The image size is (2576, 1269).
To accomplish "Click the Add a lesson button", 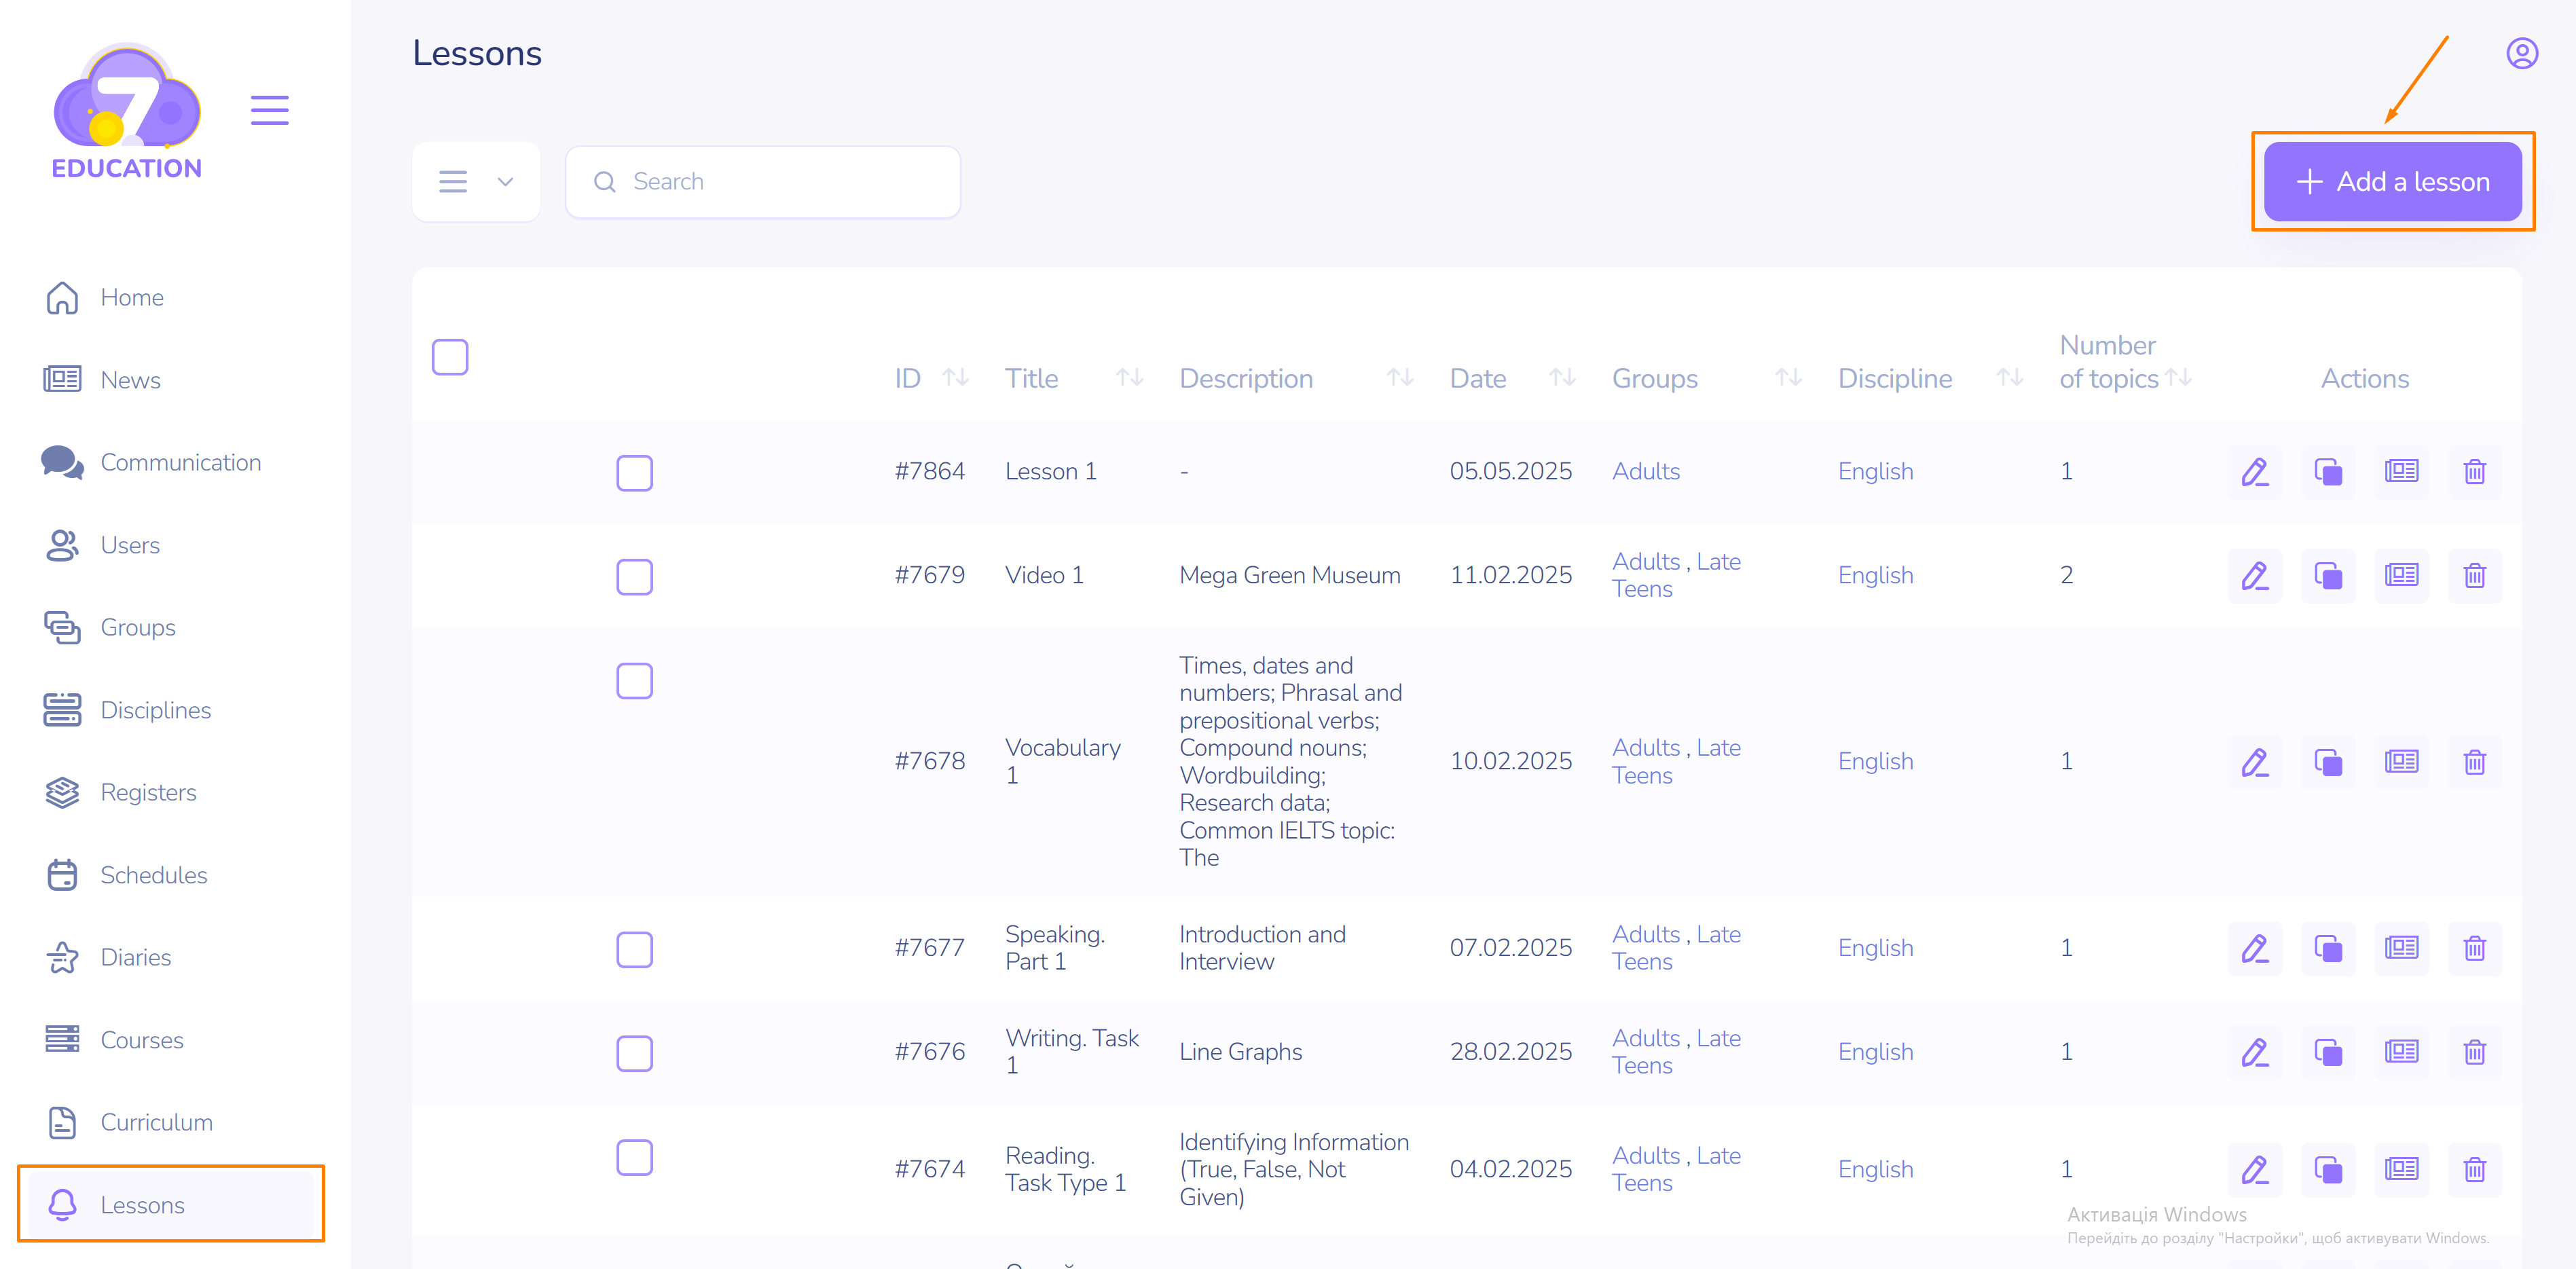I will 2392,182.
